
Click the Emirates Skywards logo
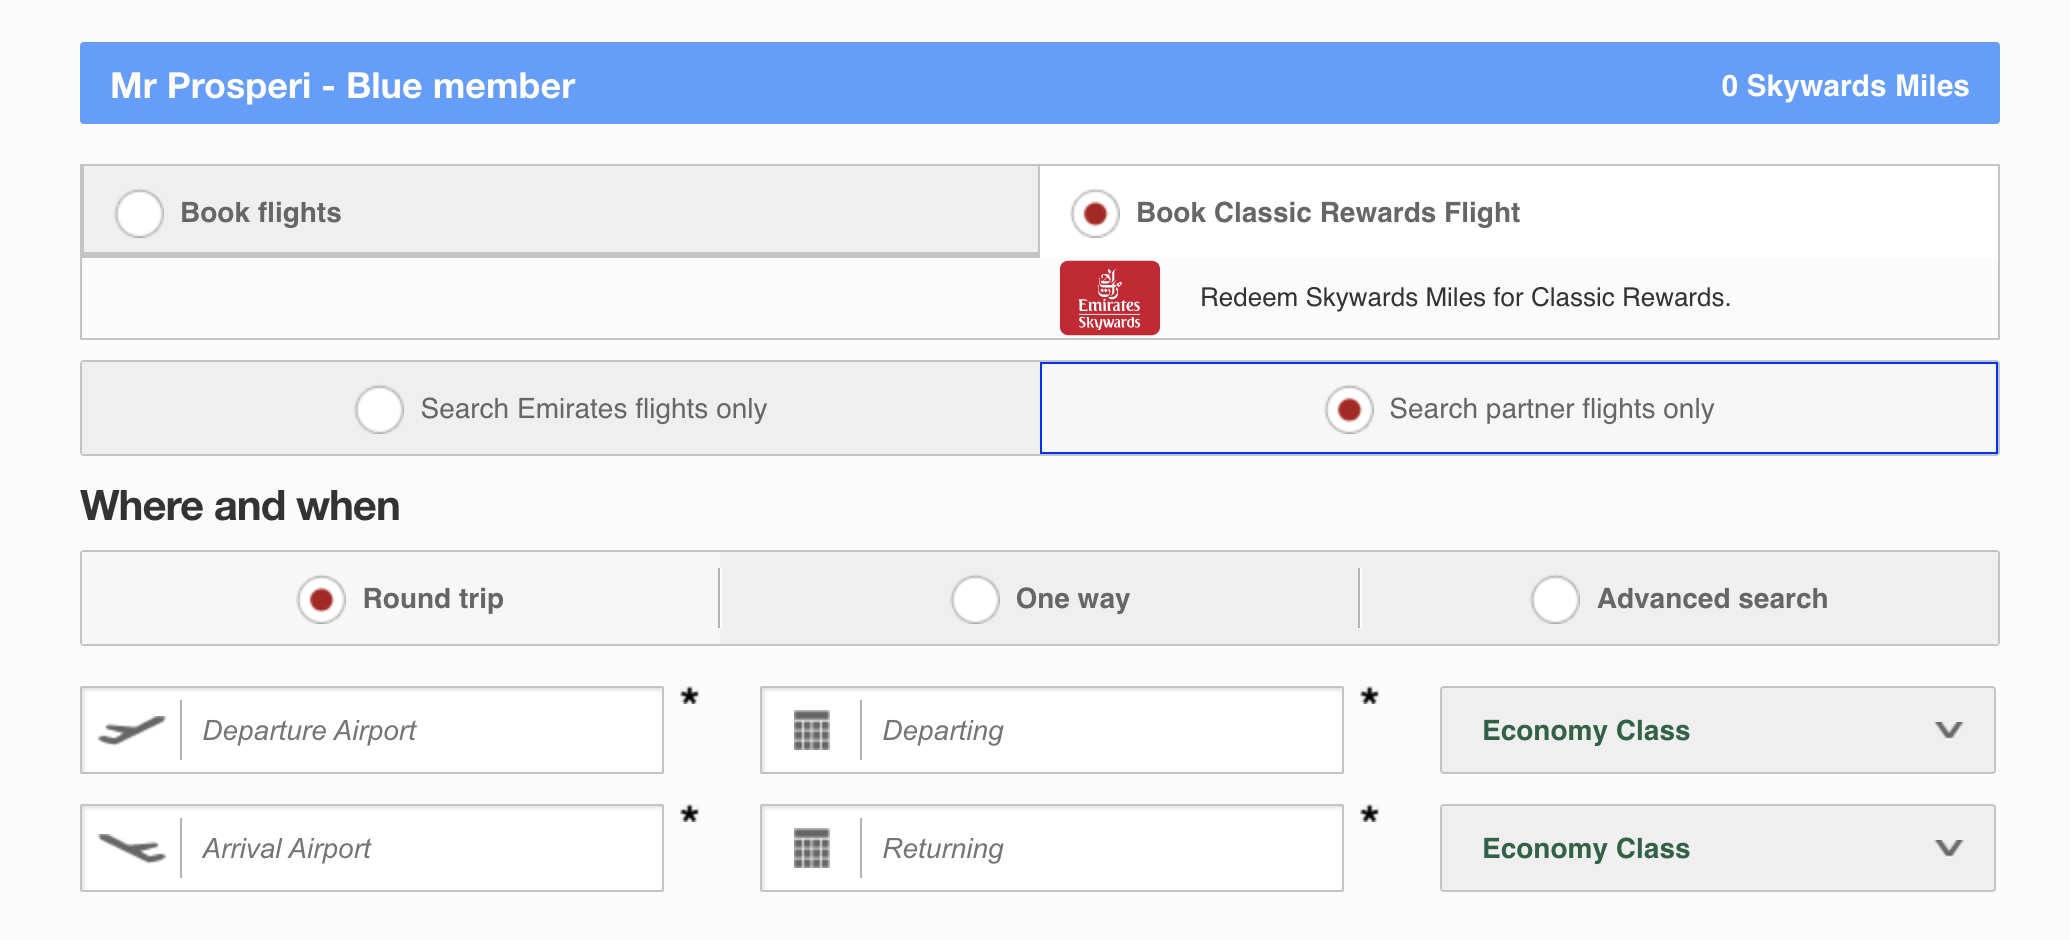click(1109, 298)
